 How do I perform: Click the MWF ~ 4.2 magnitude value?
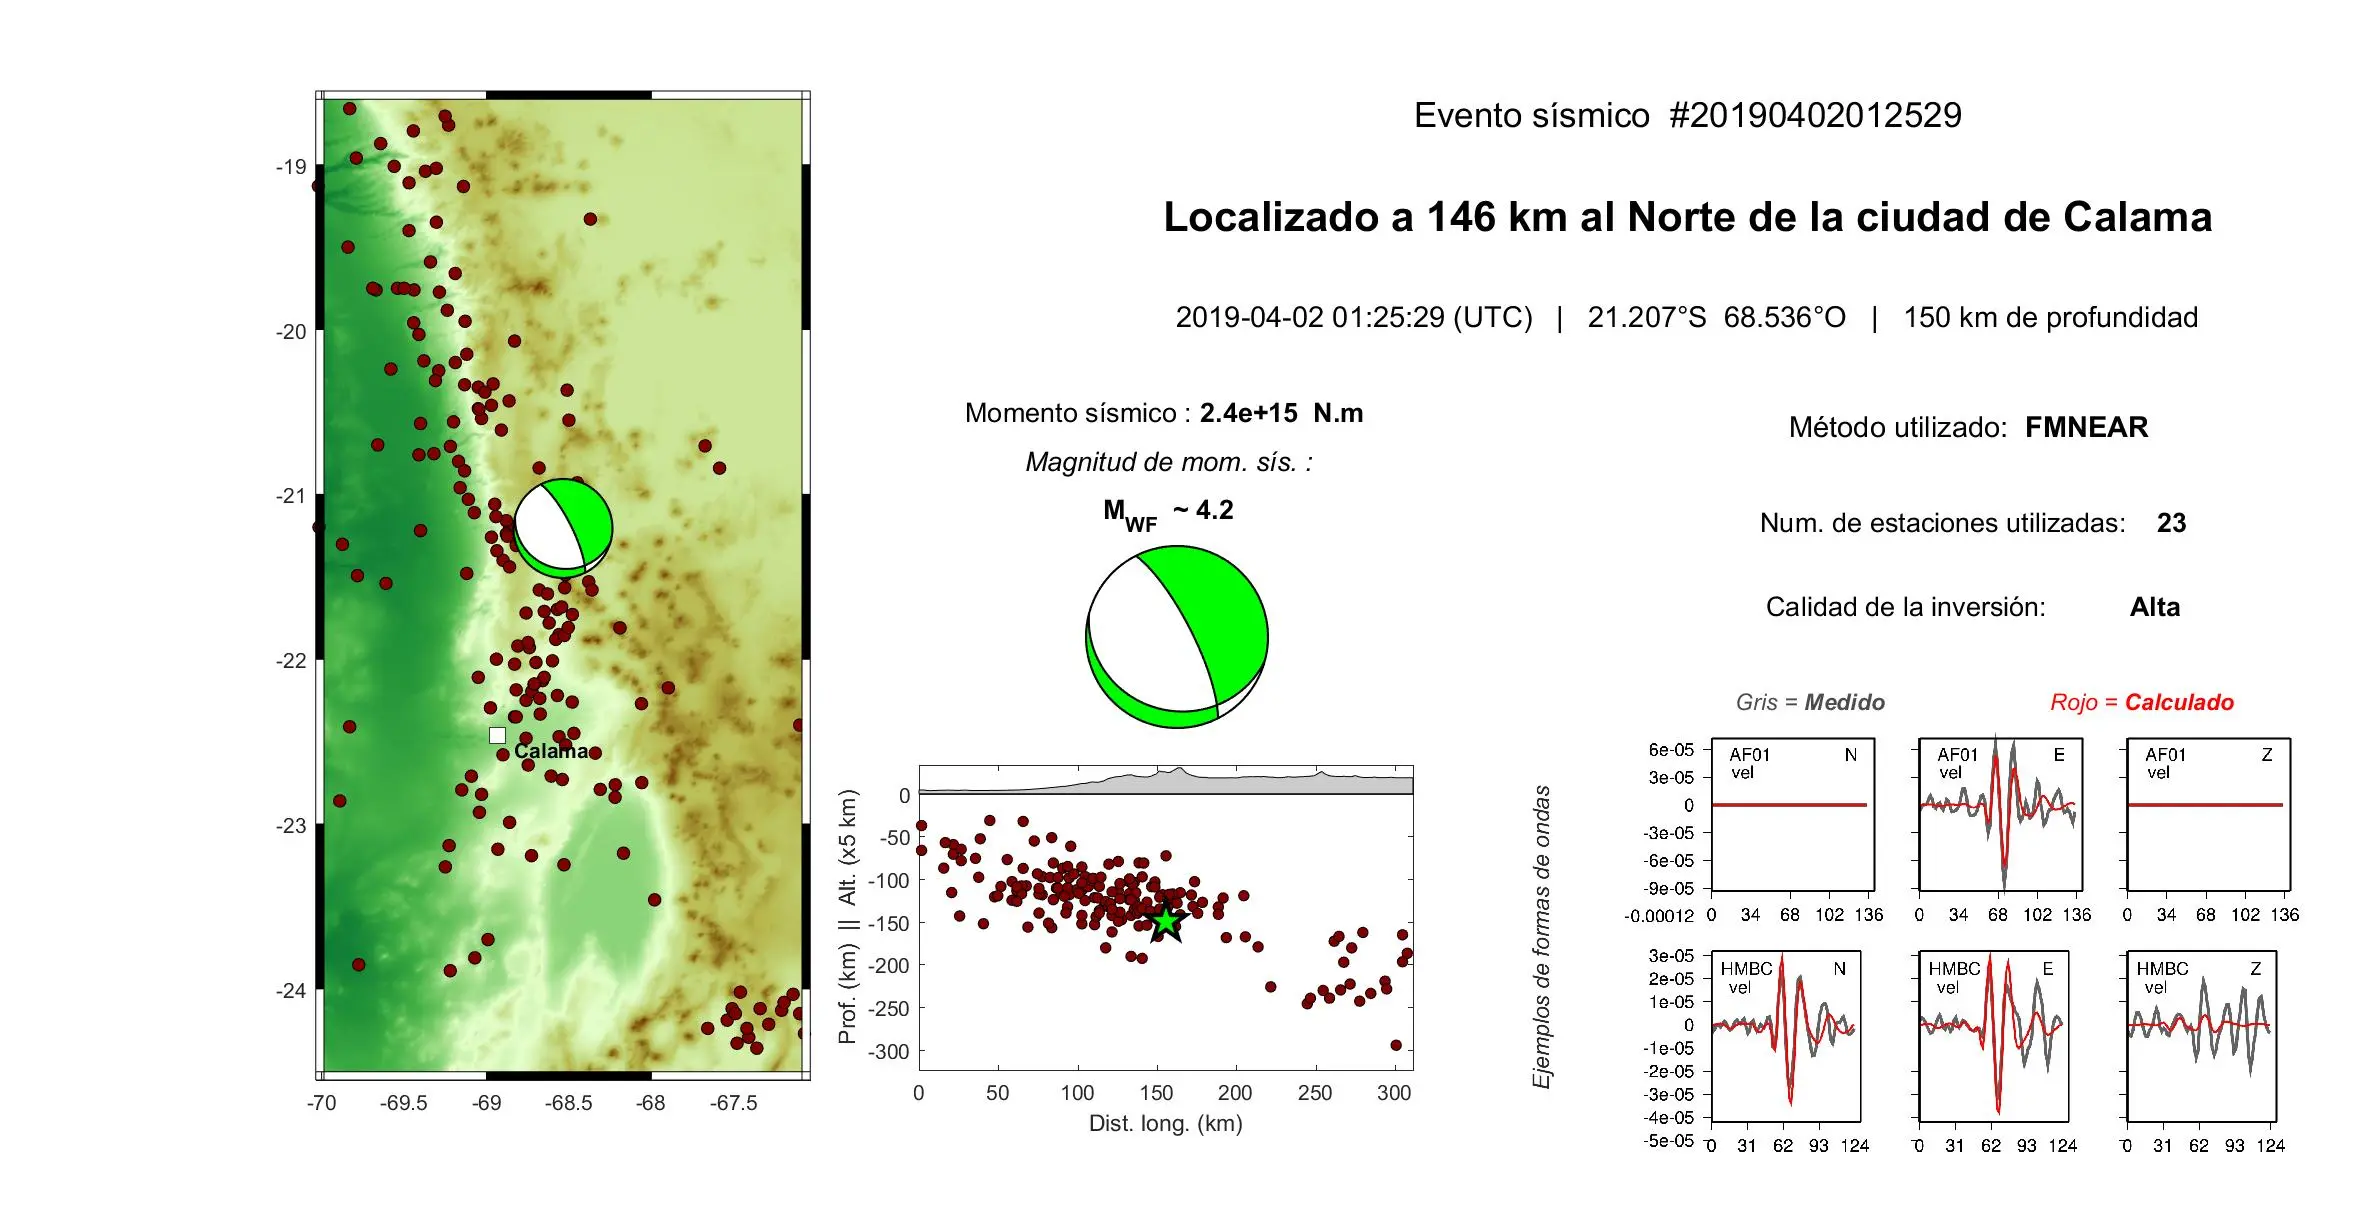pyautogui.click(x=1168, y=513)
